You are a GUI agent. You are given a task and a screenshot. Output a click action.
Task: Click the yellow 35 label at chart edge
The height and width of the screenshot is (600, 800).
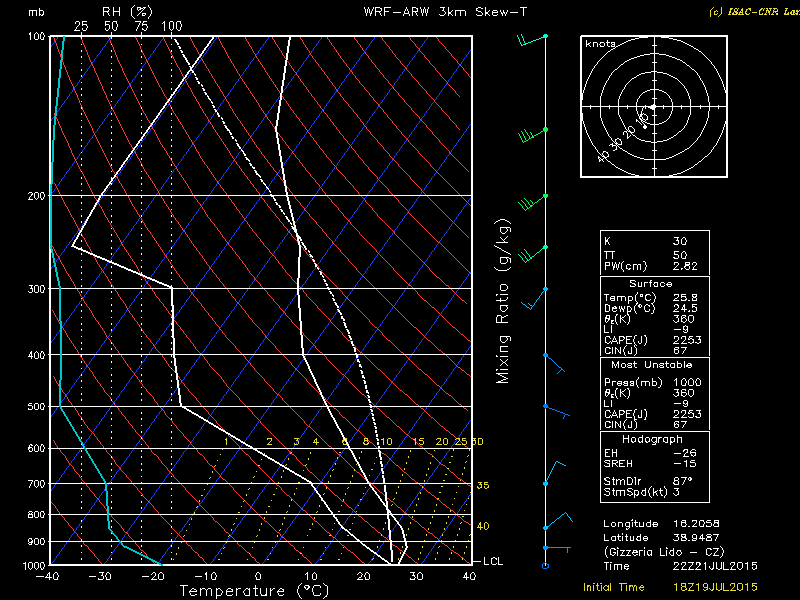(x=483, y=485)
